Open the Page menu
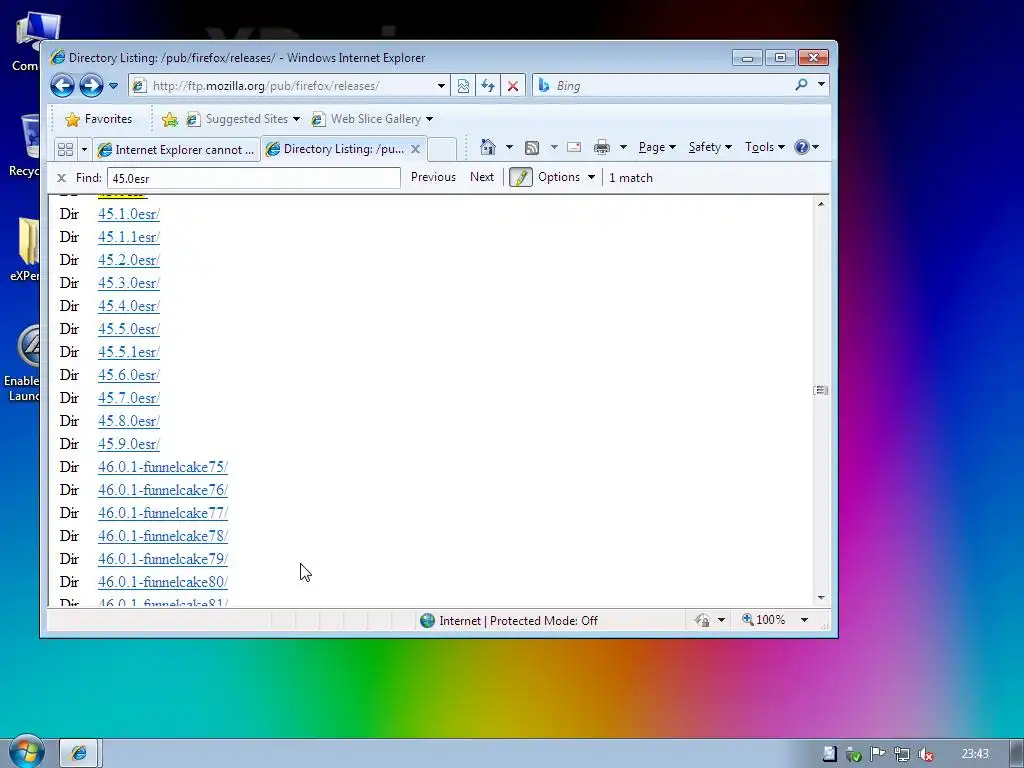The image size is (1024, 768). (x=657, y=147)
